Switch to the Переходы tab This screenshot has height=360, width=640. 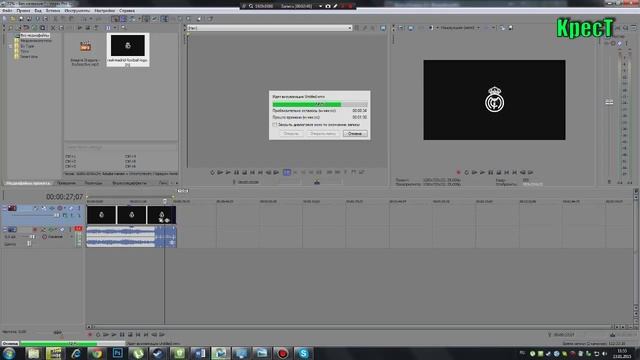[93, 183]
